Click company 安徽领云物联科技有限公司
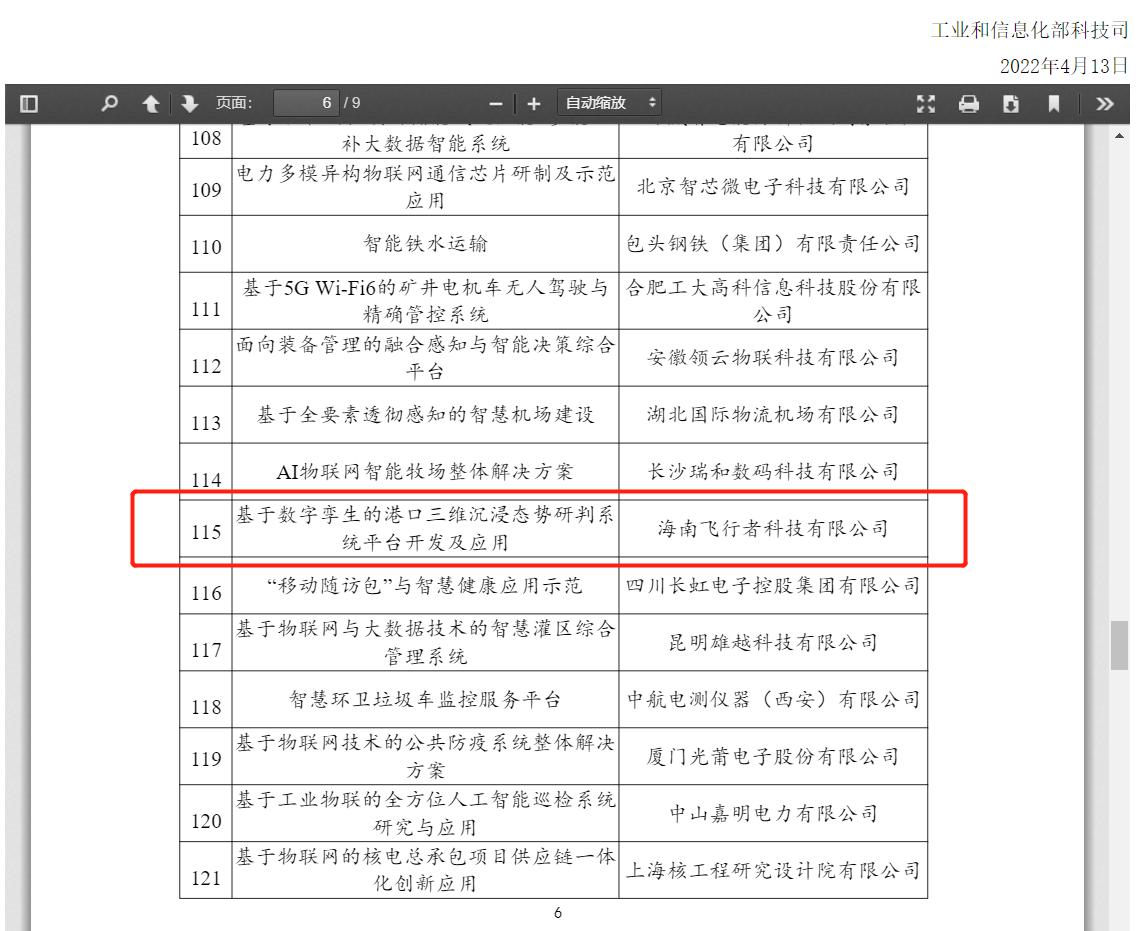The width and height of the screenshot is (1141, 931). 773,358
